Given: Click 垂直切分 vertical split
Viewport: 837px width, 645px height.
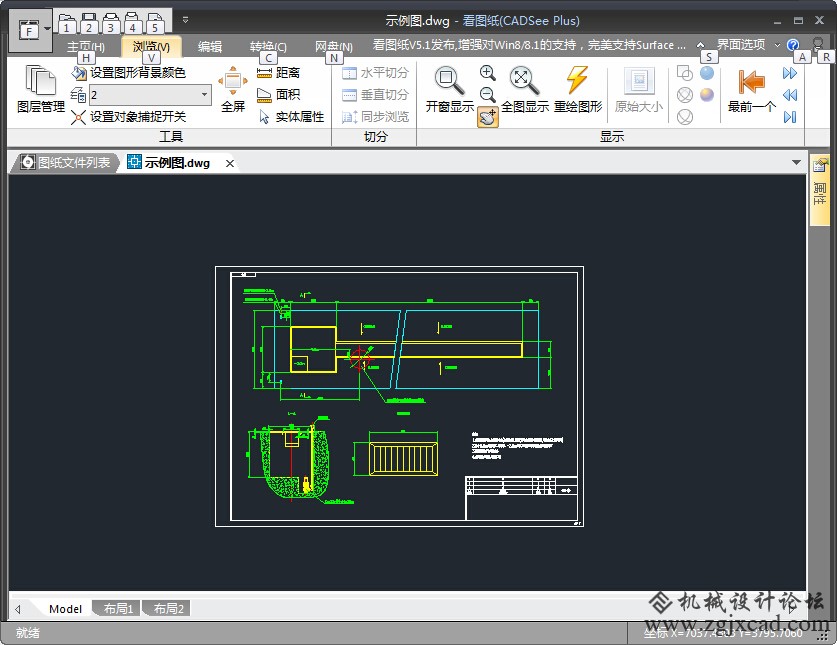Looking at the screenshot, I should pos(375,95).
